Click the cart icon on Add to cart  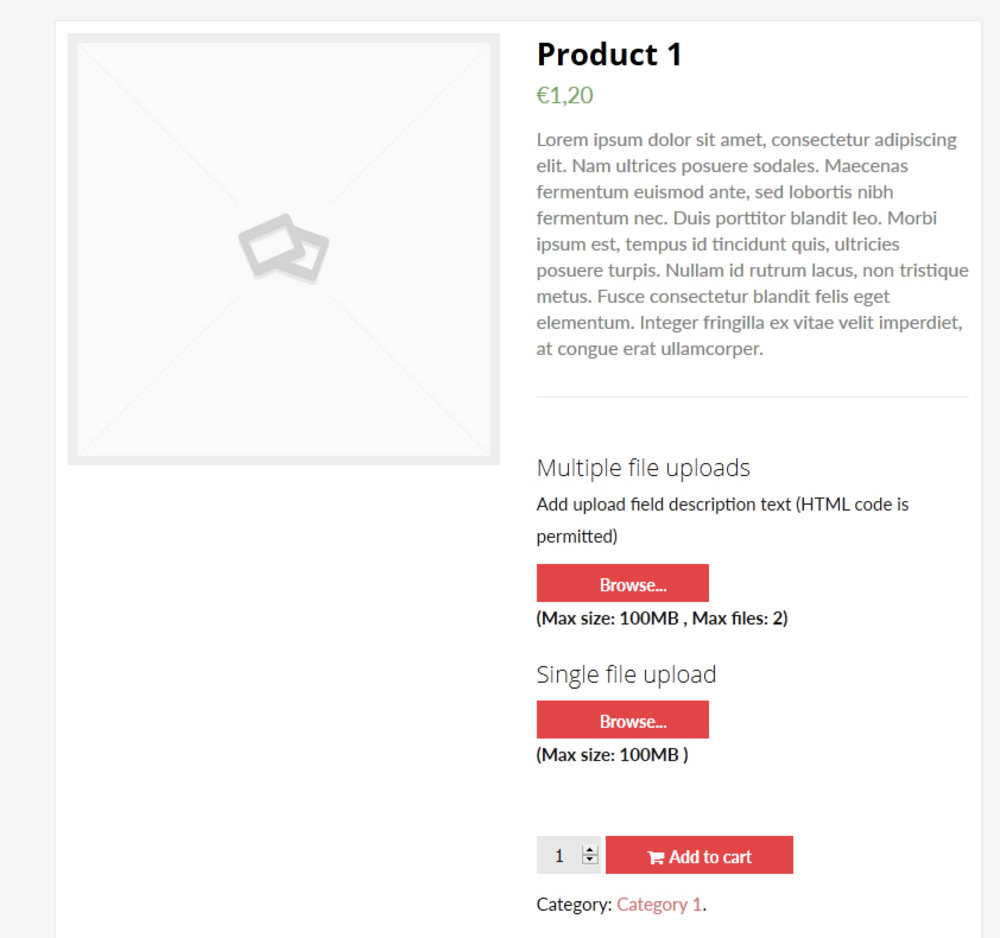pos(656,857)
